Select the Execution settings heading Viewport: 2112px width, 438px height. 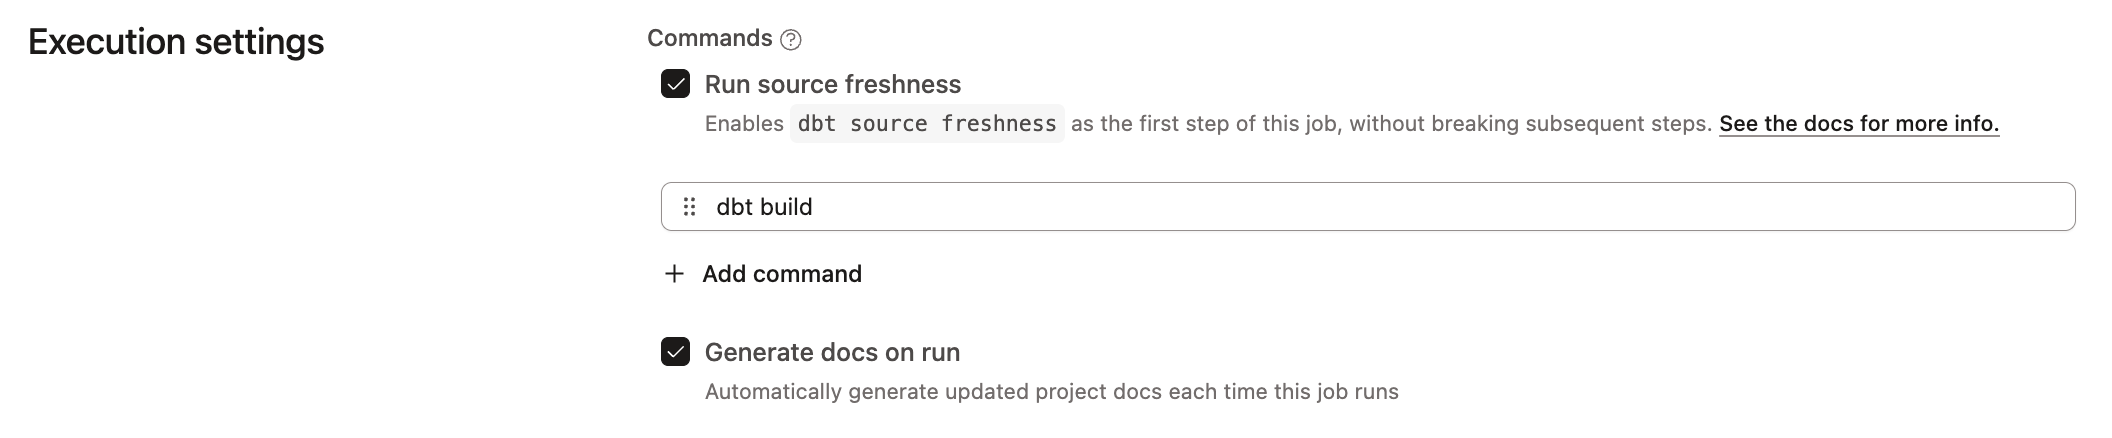176,42
